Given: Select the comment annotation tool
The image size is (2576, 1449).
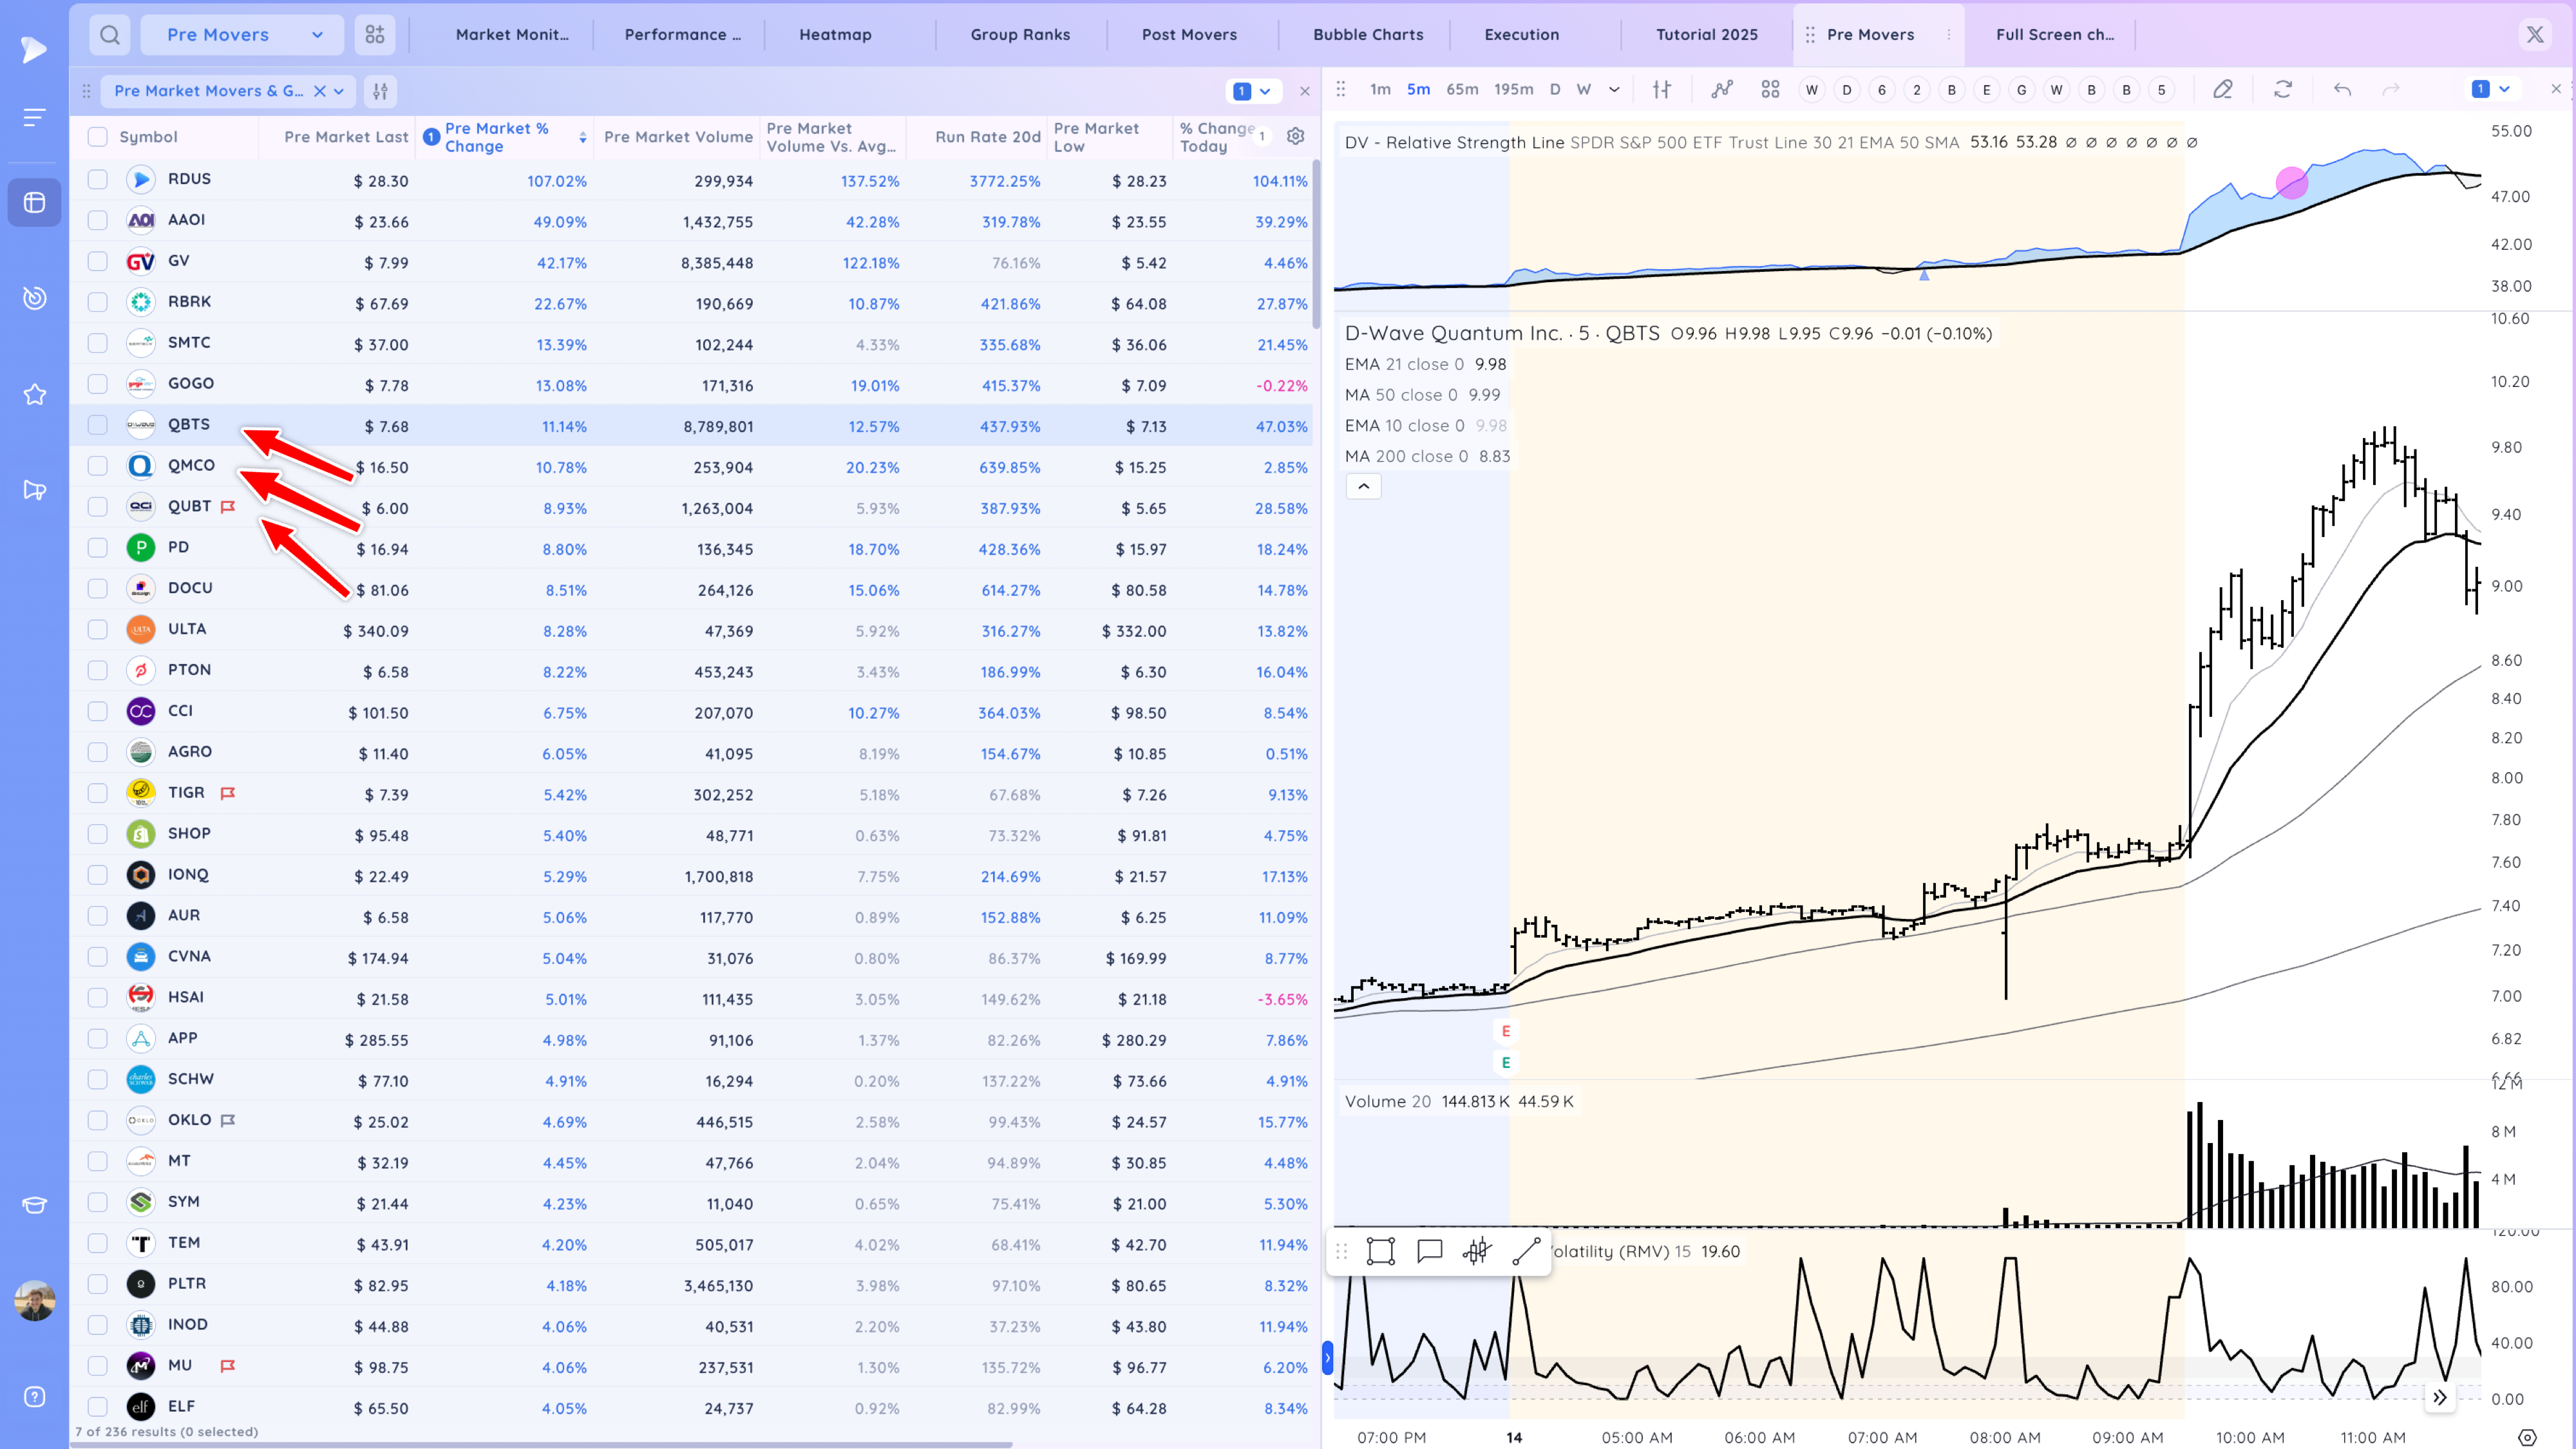Looking at the screenshot, I should pyautogui.click(x=1430, y=1251).
